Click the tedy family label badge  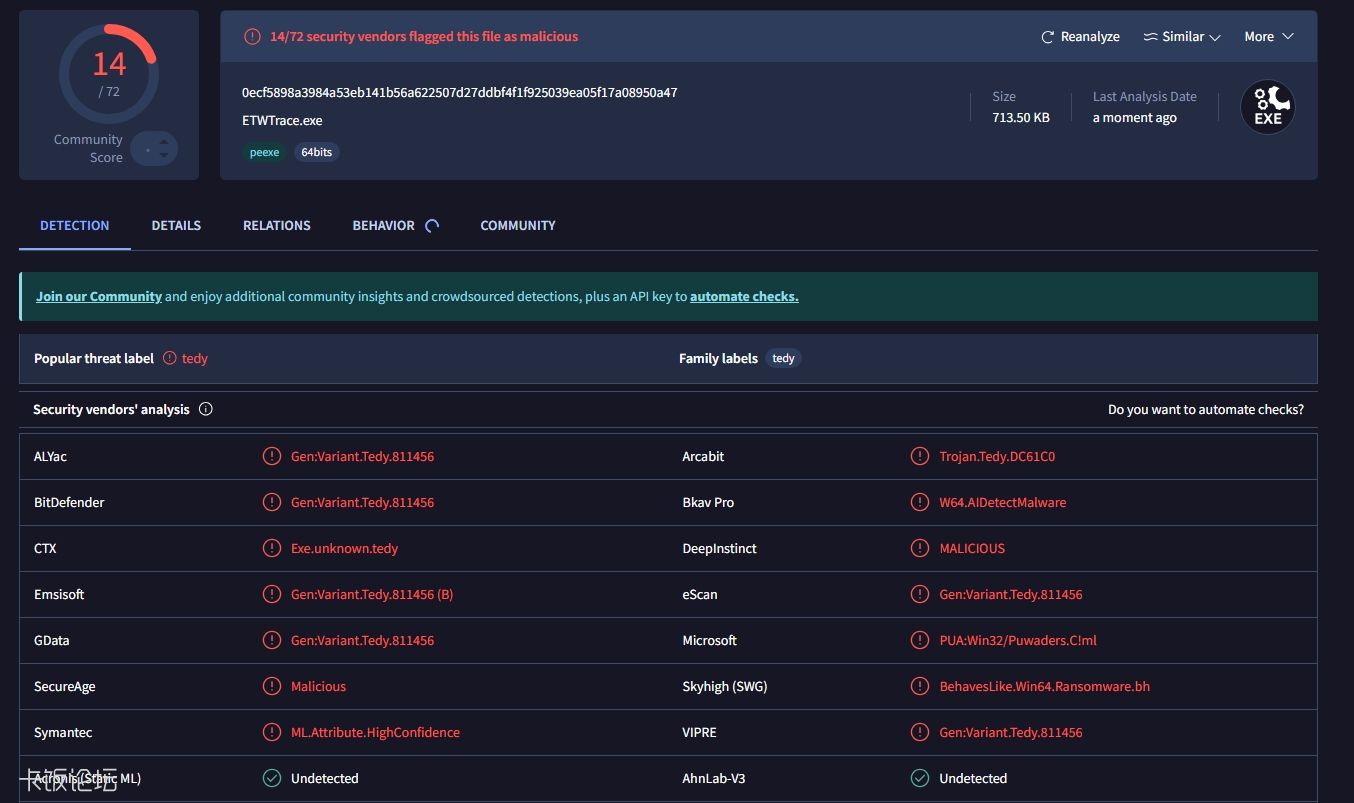coord(783,357)
